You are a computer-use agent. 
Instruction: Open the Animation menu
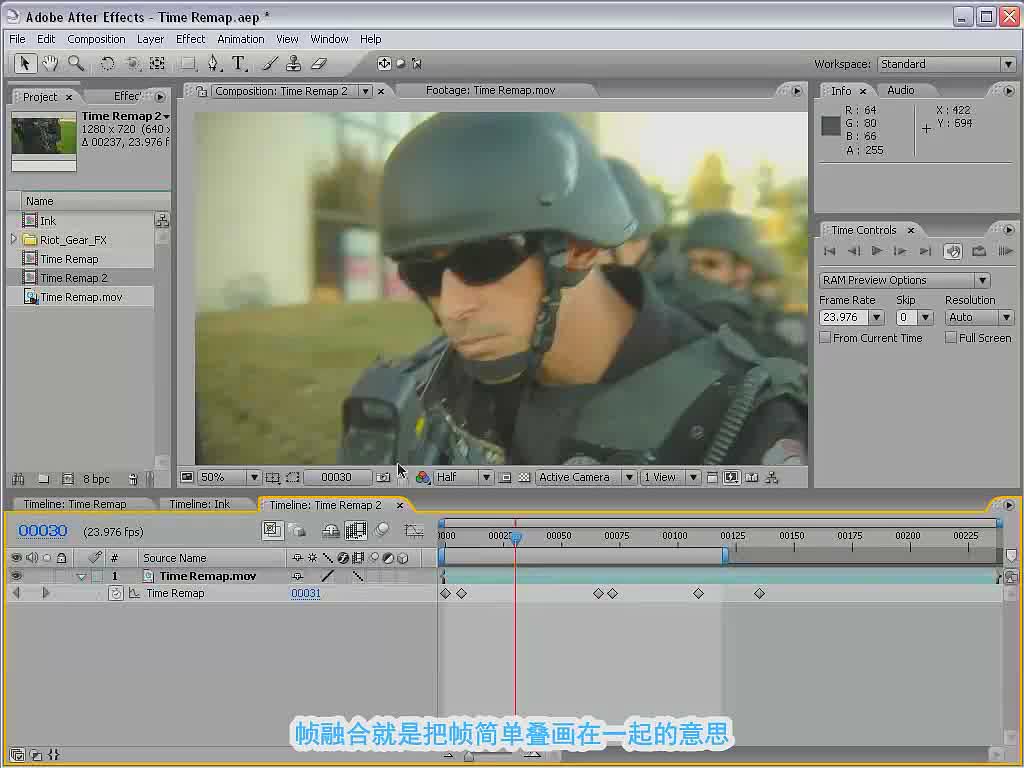(x=240, y=39)
